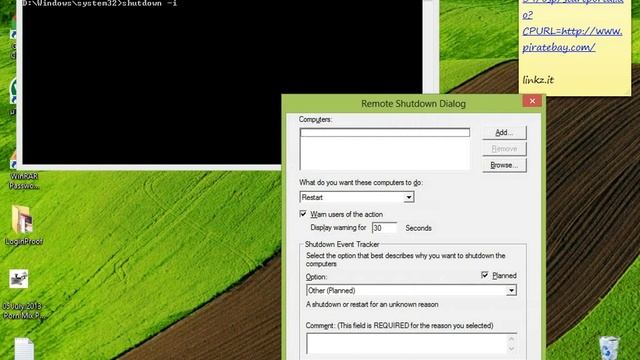Click the Browse... button
The width and height of the screenshot is (640, 360).
[504, 165]
